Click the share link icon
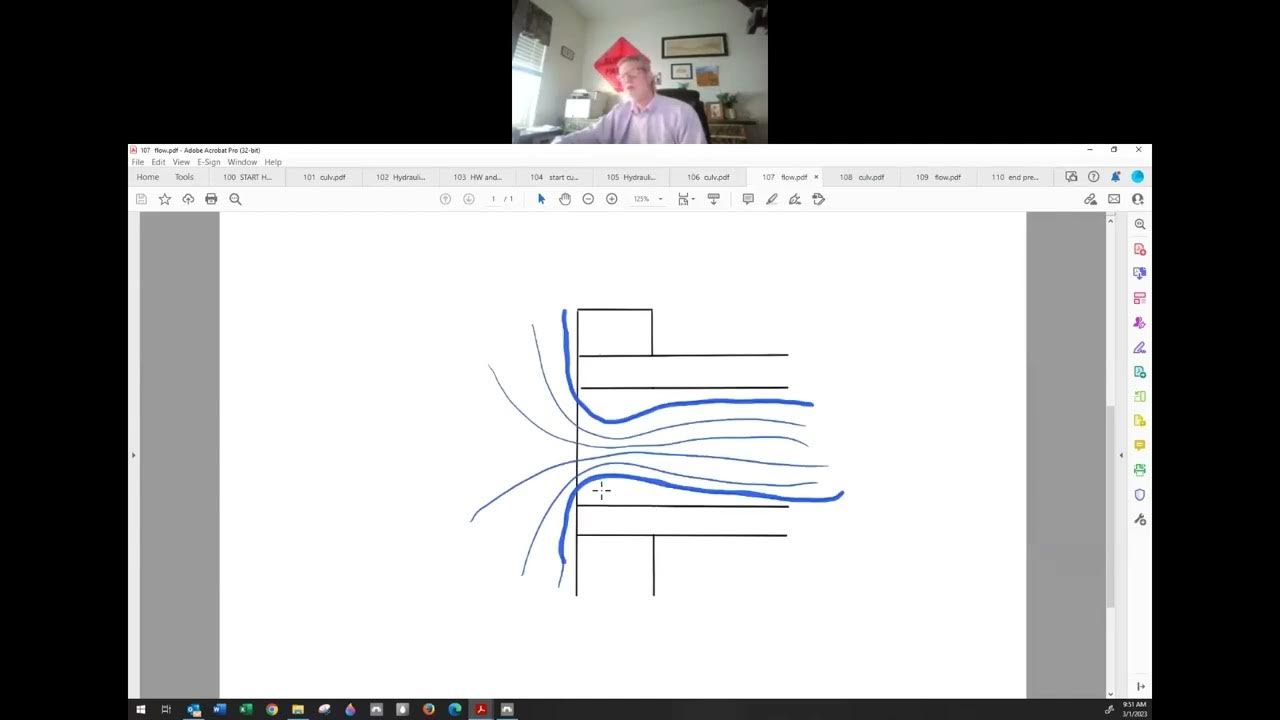Screen dimensions: 1280x720 tap(1091, 199)
